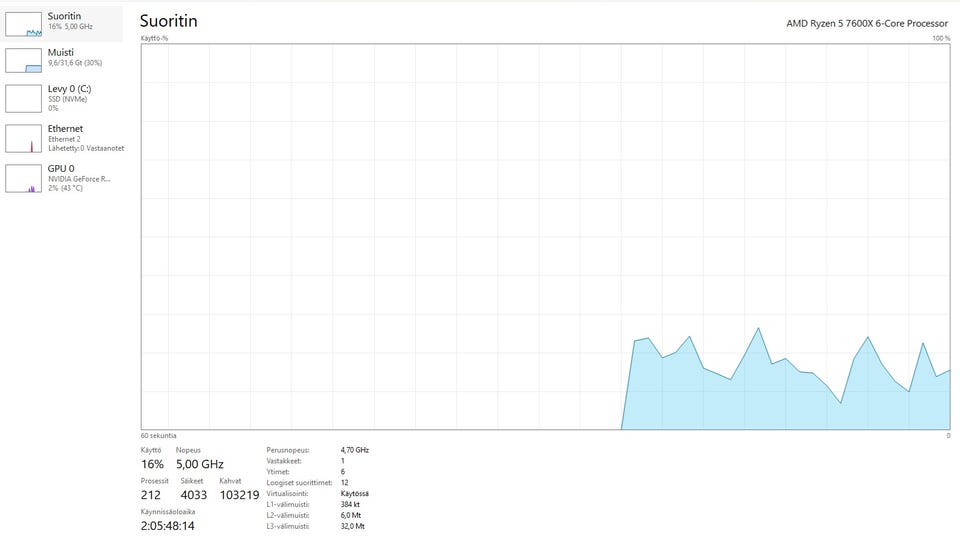
Task: Open the Muisti memory mini graph
Action: [x=23, y=61]
